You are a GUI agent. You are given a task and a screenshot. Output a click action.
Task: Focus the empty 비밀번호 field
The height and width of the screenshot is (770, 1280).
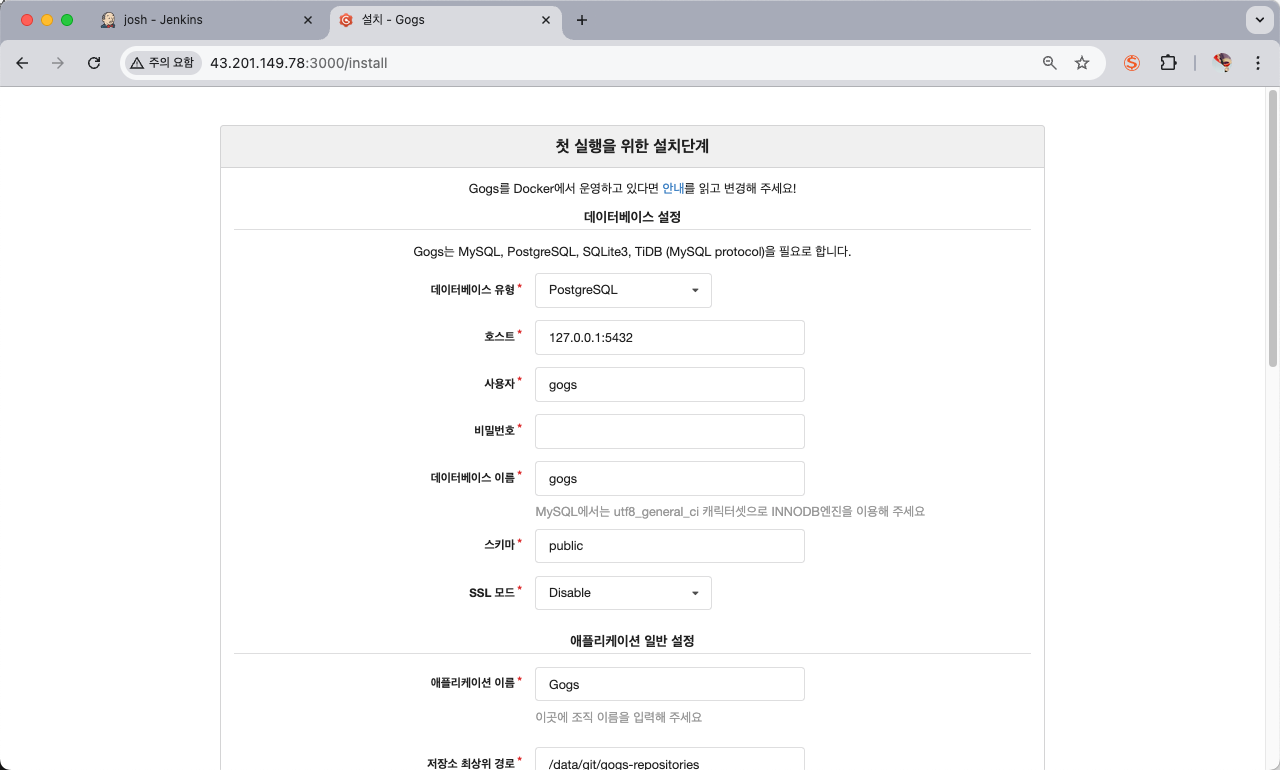(670, 431)
